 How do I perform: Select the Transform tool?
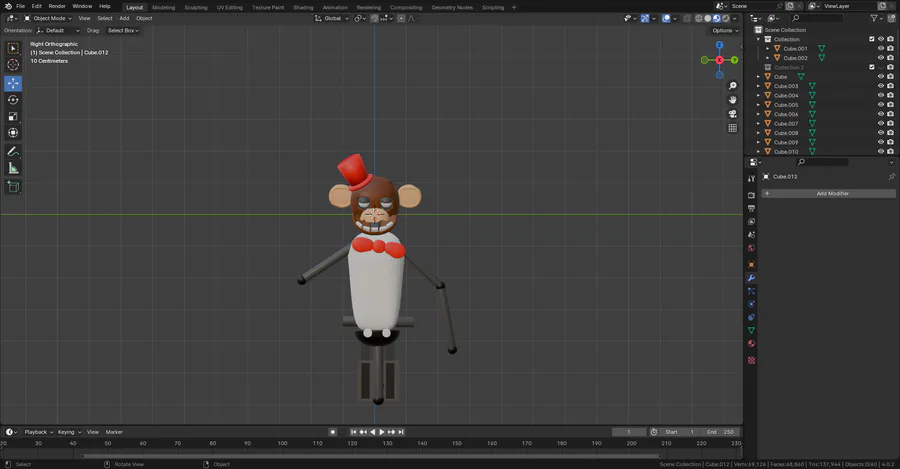point(13,133)
